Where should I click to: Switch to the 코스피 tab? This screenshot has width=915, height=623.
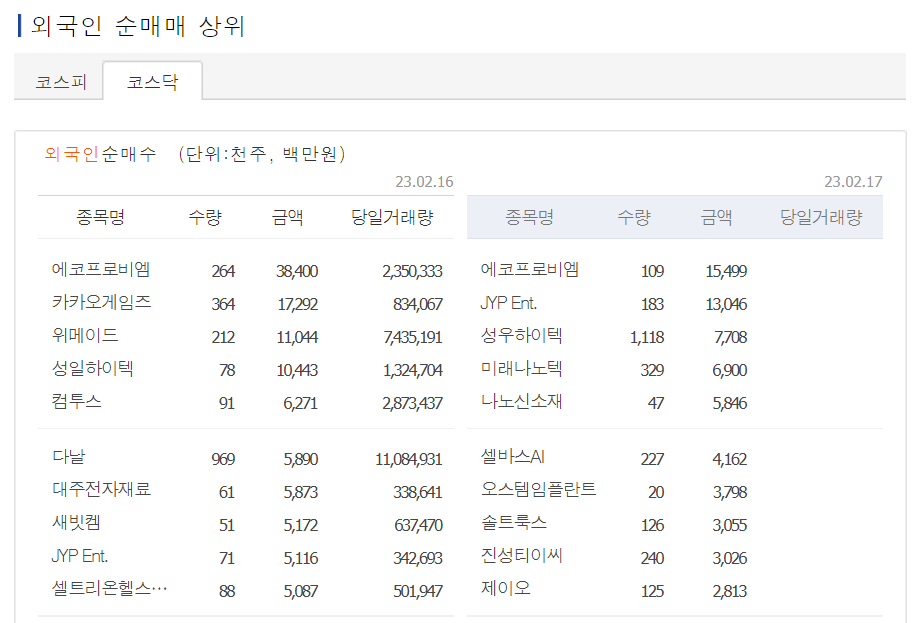tap(61, 82)
